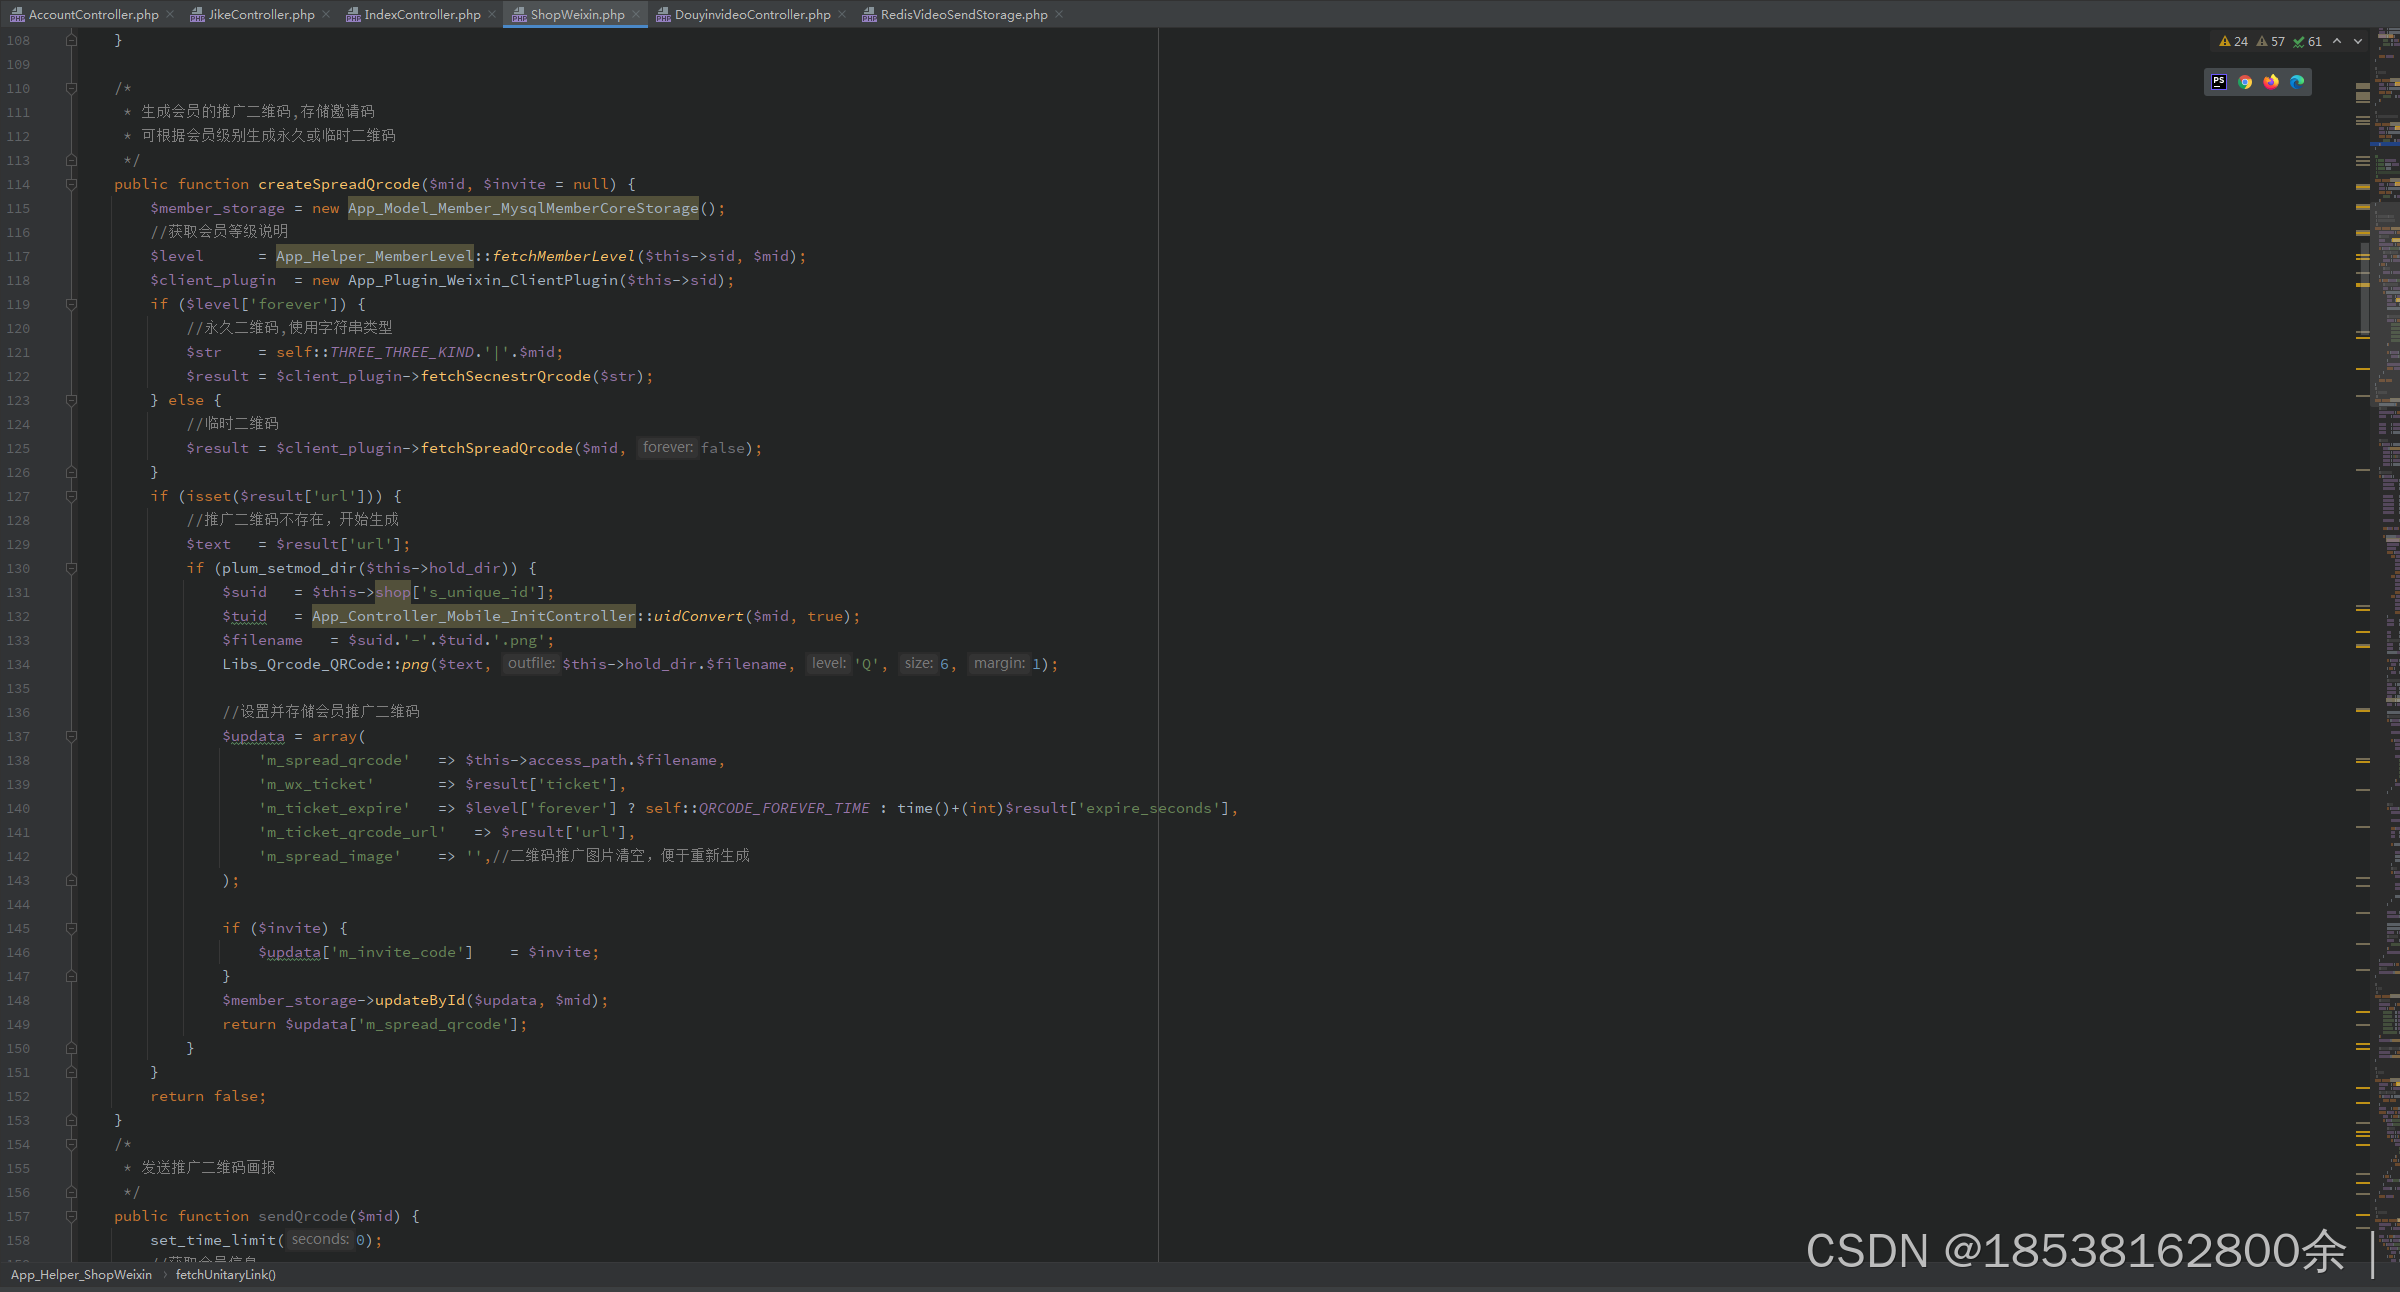Viewport: 2400px width, 1292px height.
Task: Close the ShopWeixin.php tab
Action: click(x=636, y=14)
